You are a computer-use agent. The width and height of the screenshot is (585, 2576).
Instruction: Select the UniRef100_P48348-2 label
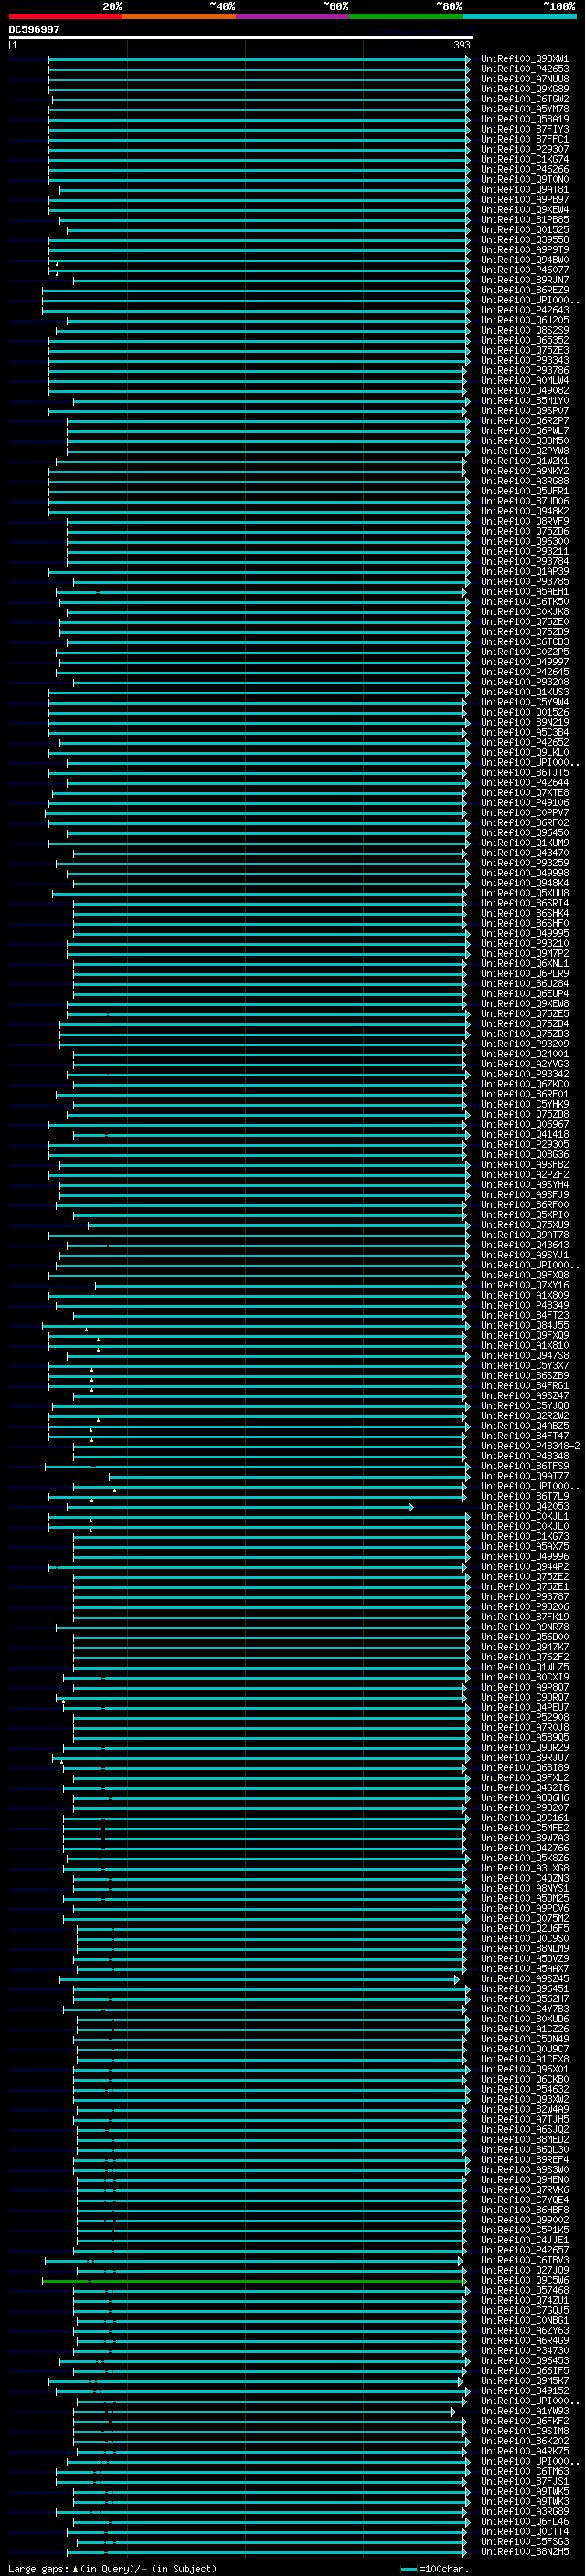(530, 1447)
